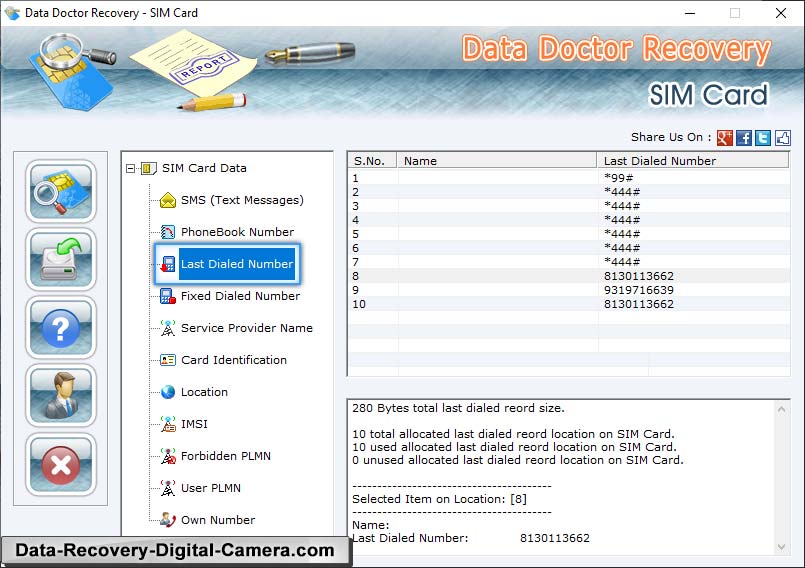Select Last Dialed Number tree item

tap(237, 264)
